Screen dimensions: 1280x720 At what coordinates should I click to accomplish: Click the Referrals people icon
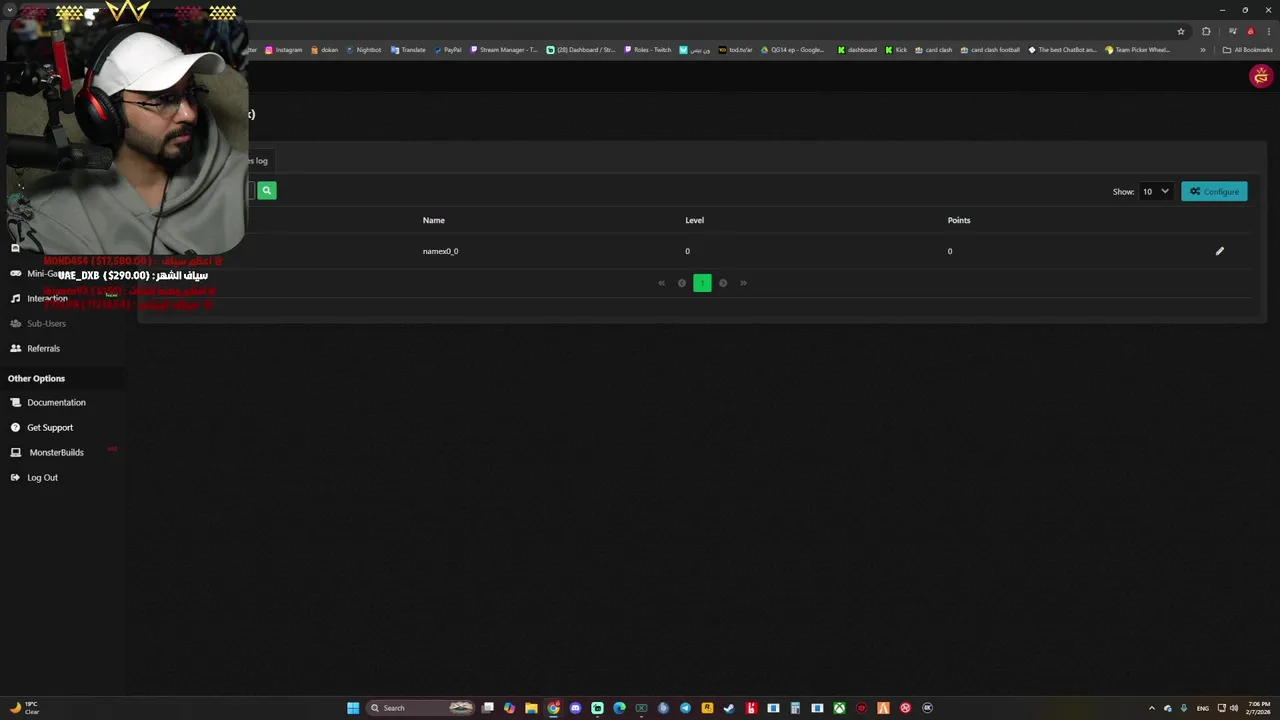coord(15,348)
